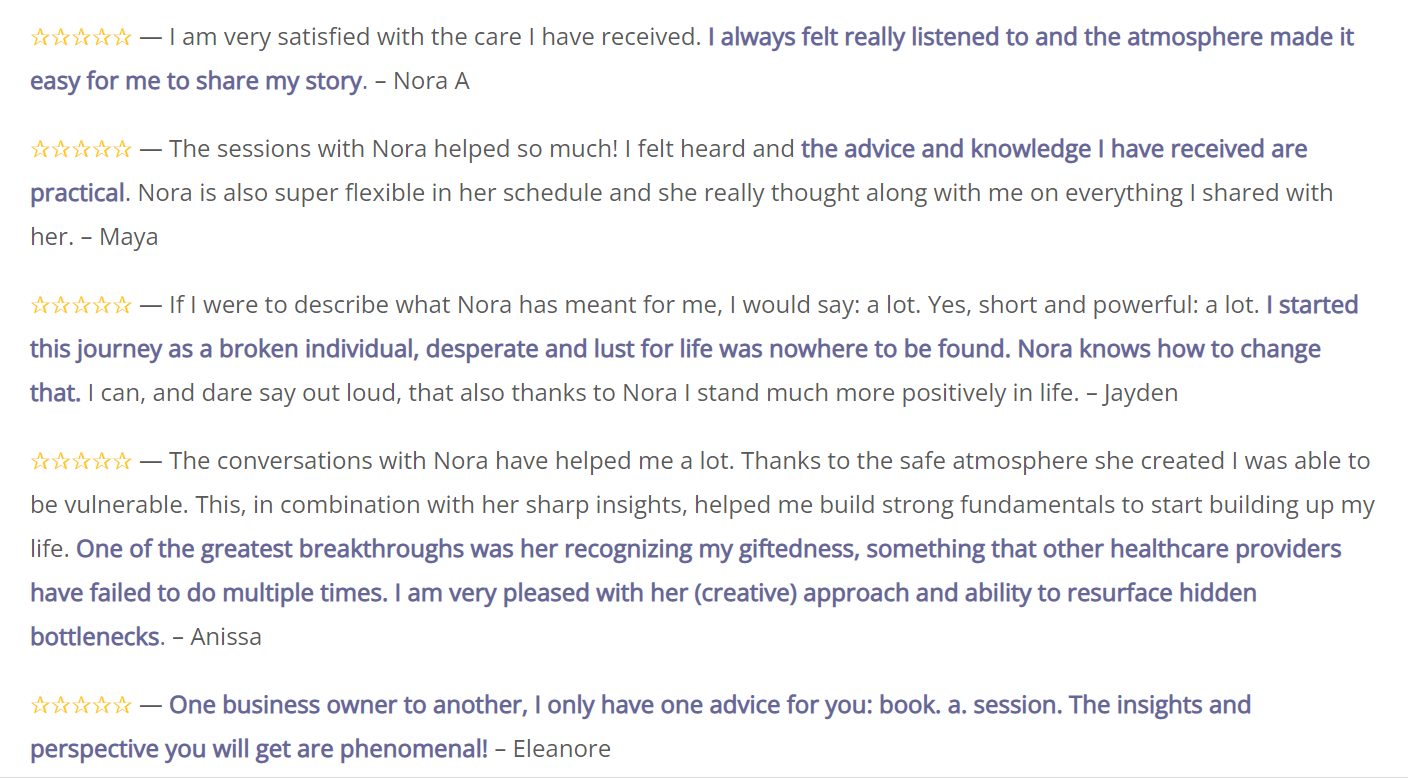This screenshot has width=1408, height=778.
Task: Click the reviewer name 'Maya'
Action: (x=128, y=237)
